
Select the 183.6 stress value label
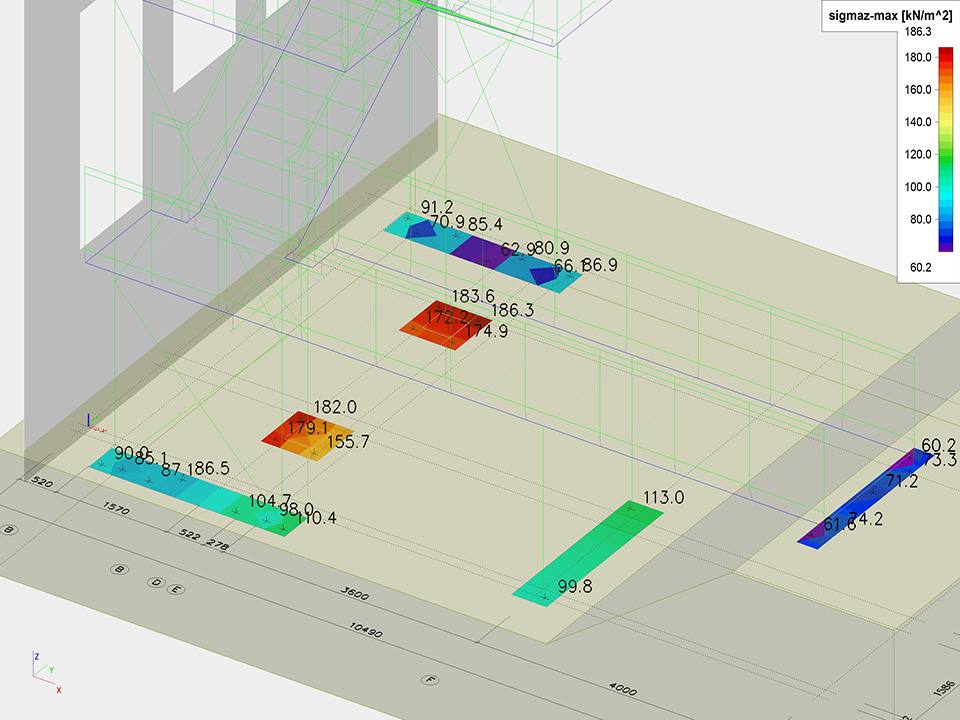473,296
